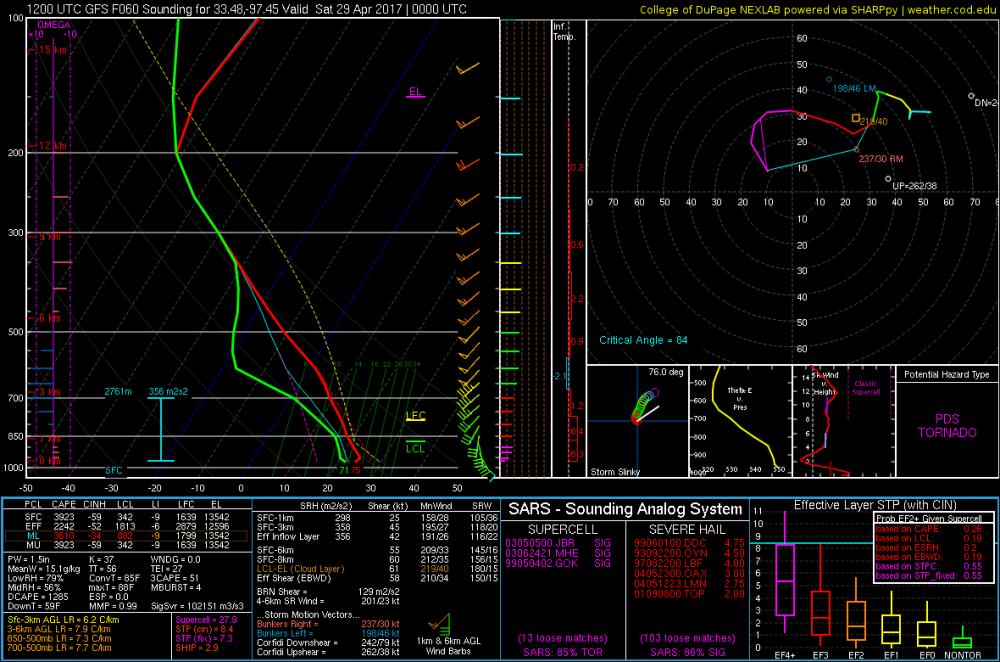
Task: Click the "Theta-E v. Pres" plot label
Action: tap(740, 399)
